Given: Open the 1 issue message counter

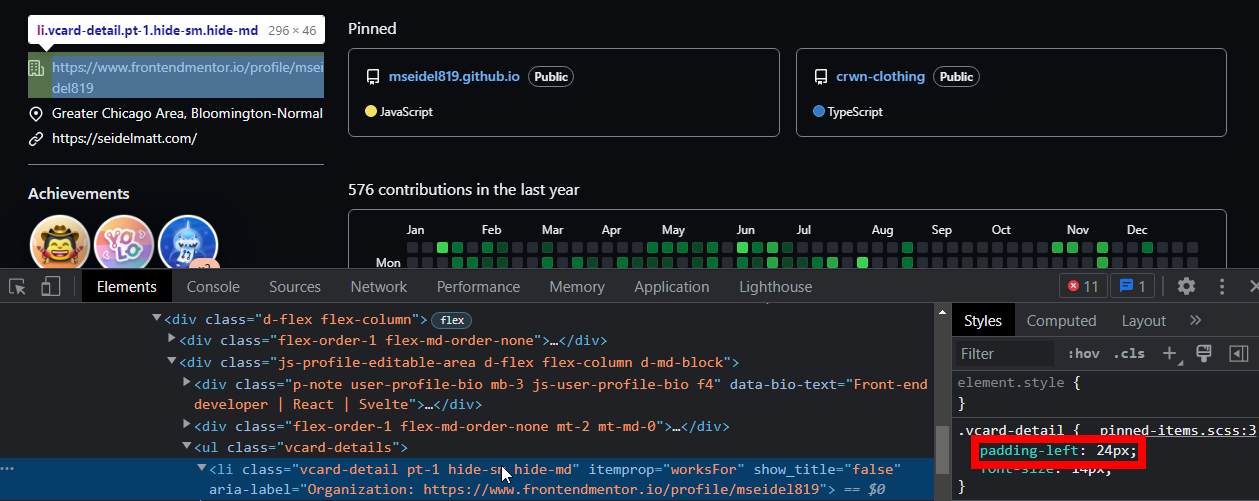Looking at the screenshot, I should [1132, 286].
